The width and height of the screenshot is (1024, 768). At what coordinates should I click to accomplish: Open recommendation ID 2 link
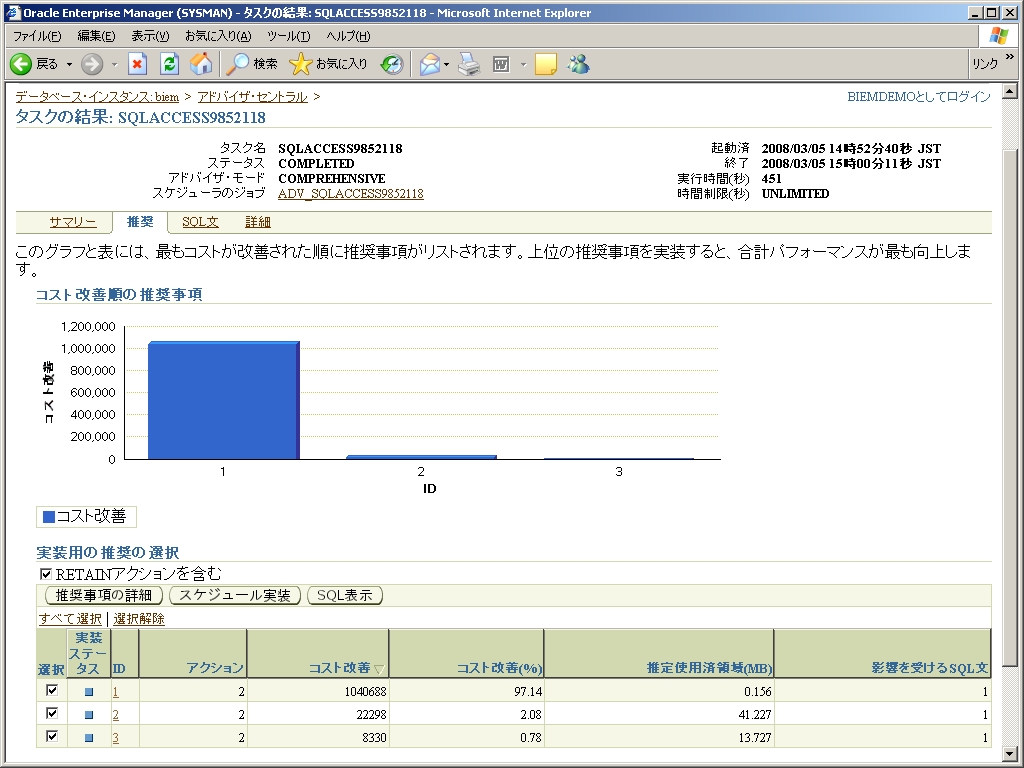116,715
